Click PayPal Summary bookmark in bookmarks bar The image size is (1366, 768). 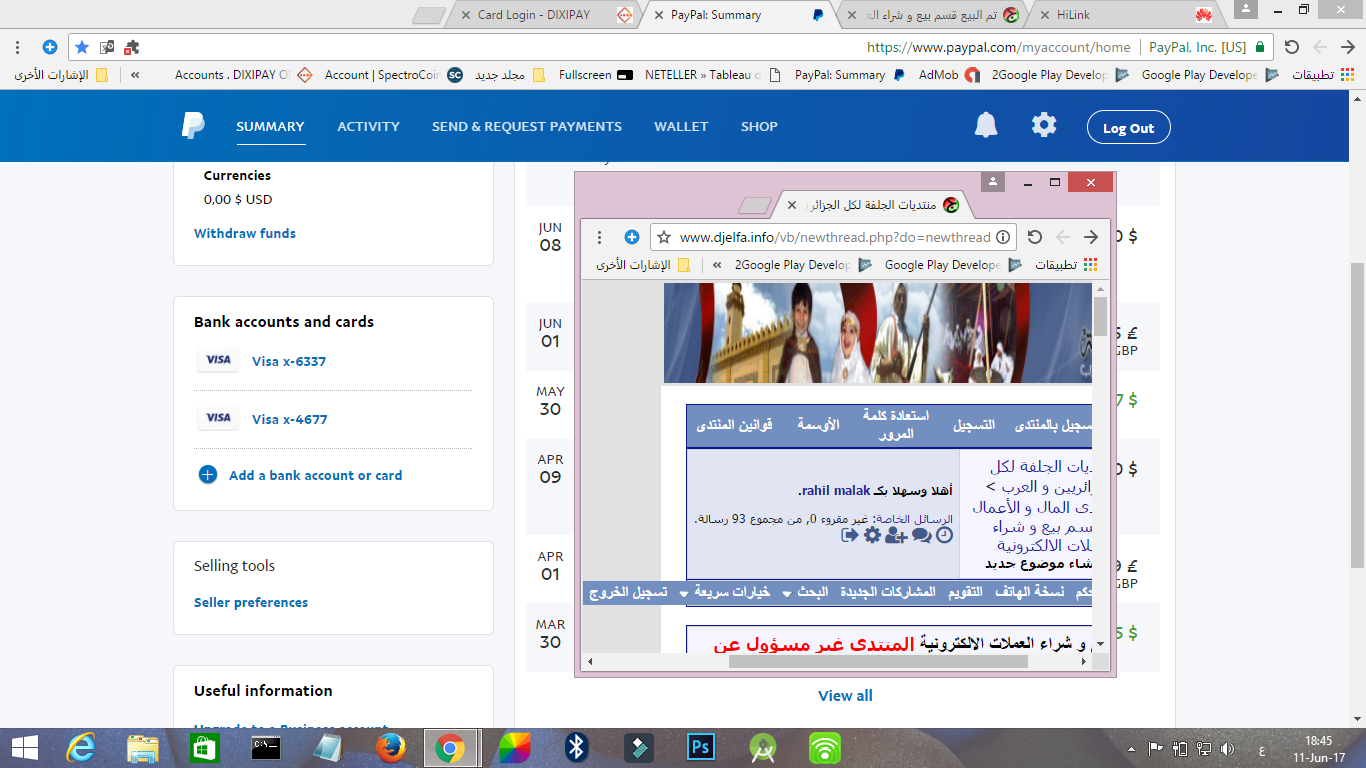click(x=850, y=74)
